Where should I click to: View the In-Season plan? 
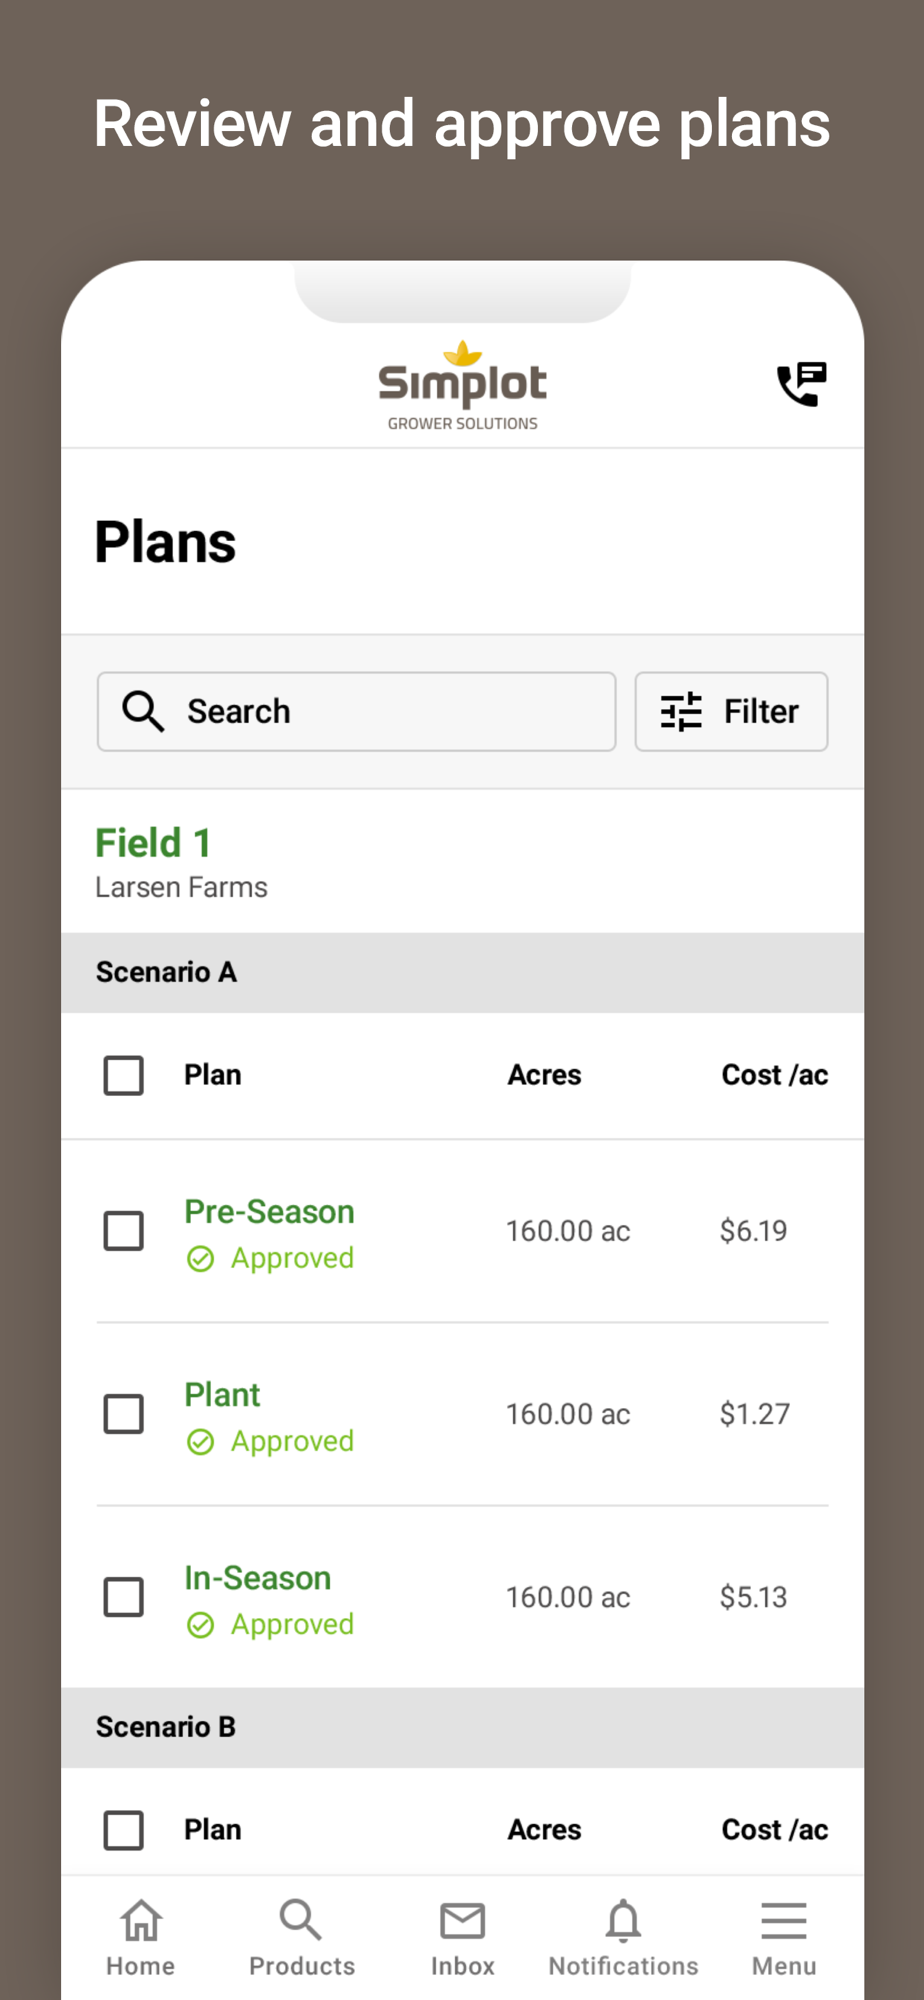(x=257, y=1578)
